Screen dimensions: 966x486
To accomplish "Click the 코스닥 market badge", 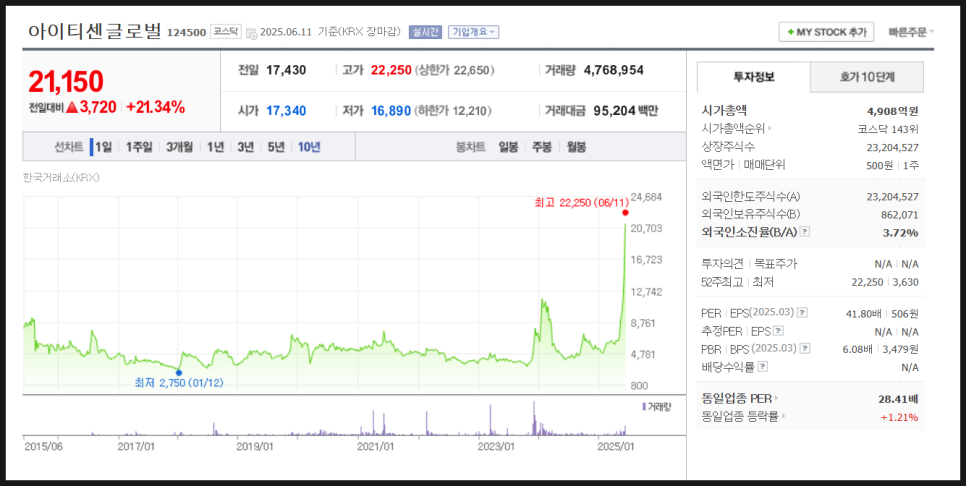I will (225, 31).
